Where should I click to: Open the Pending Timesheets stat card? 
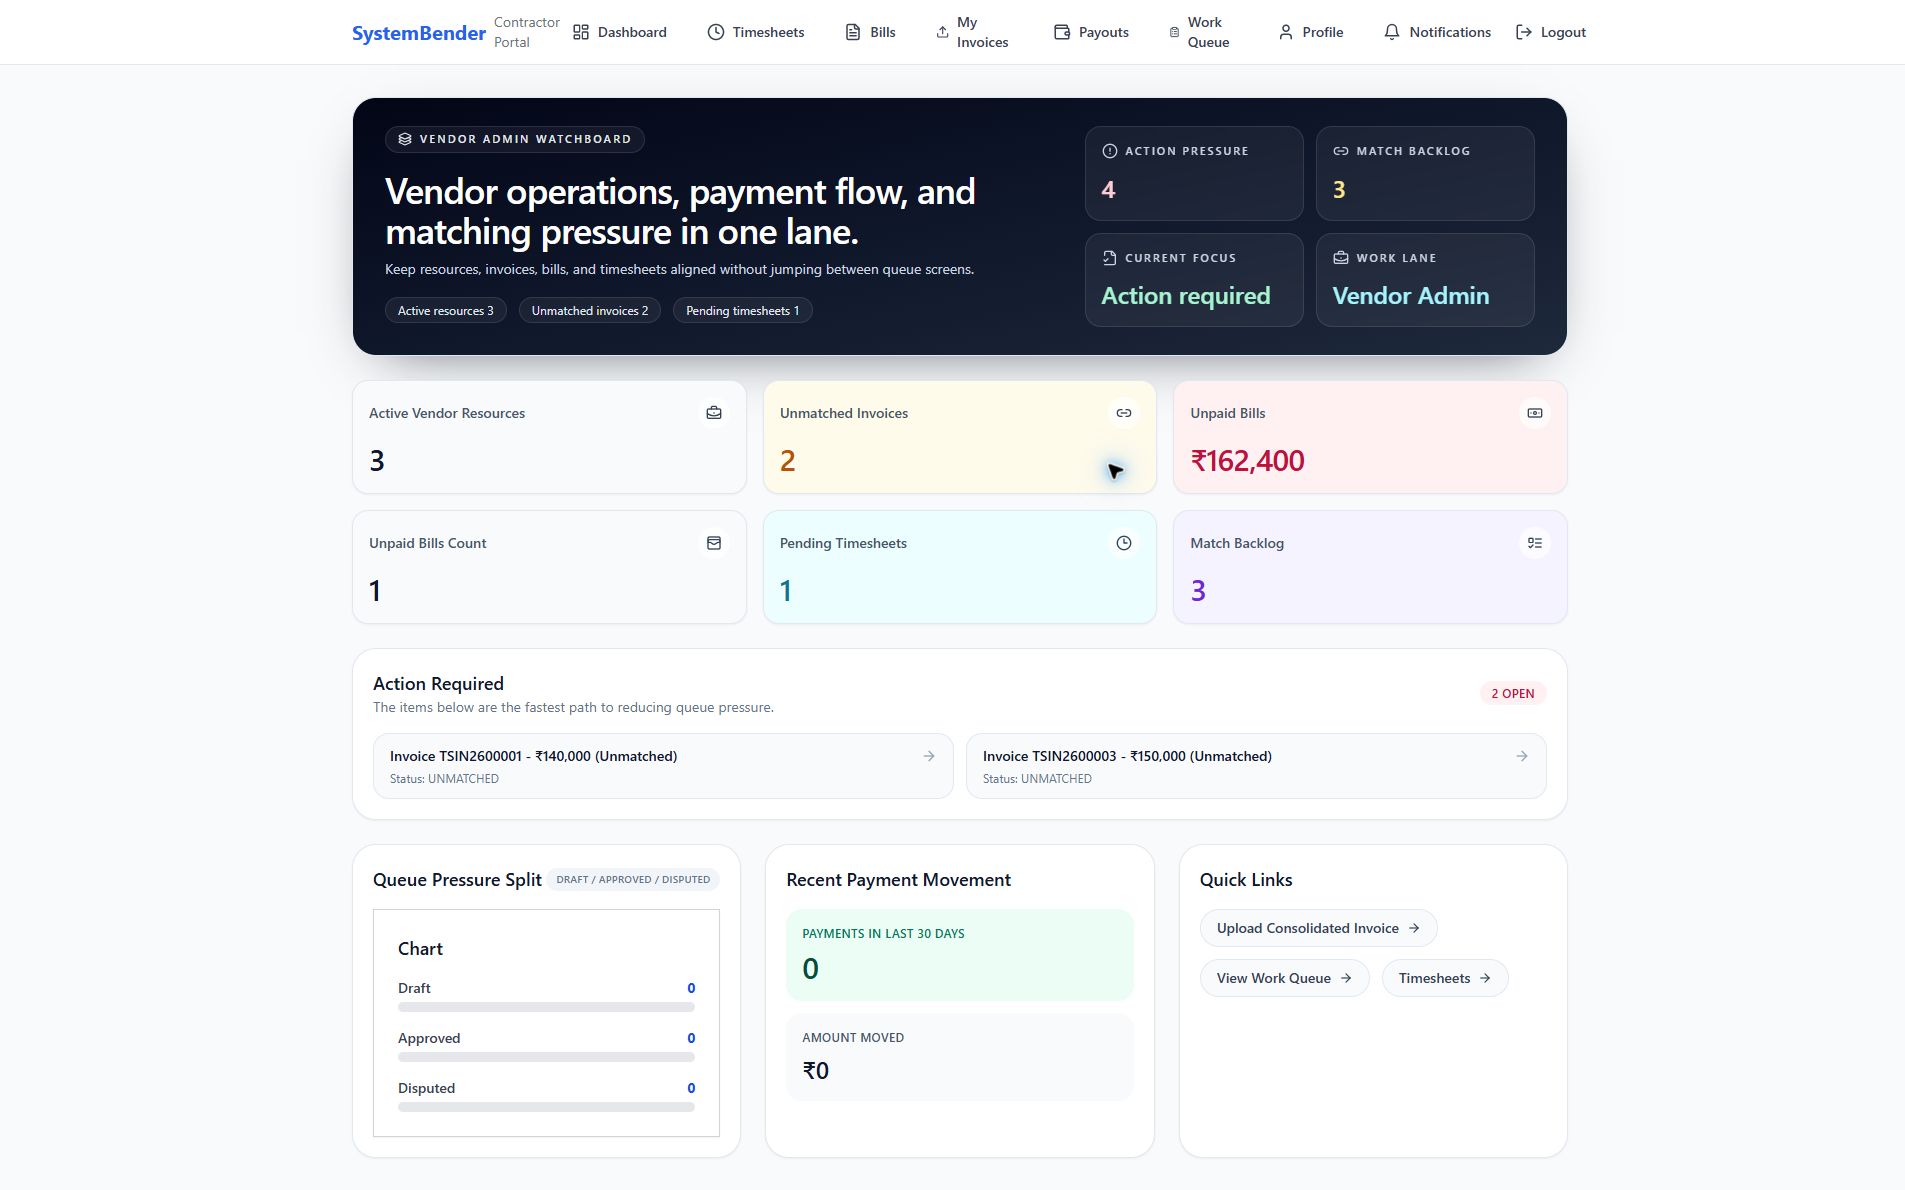(x=960, y=567)
